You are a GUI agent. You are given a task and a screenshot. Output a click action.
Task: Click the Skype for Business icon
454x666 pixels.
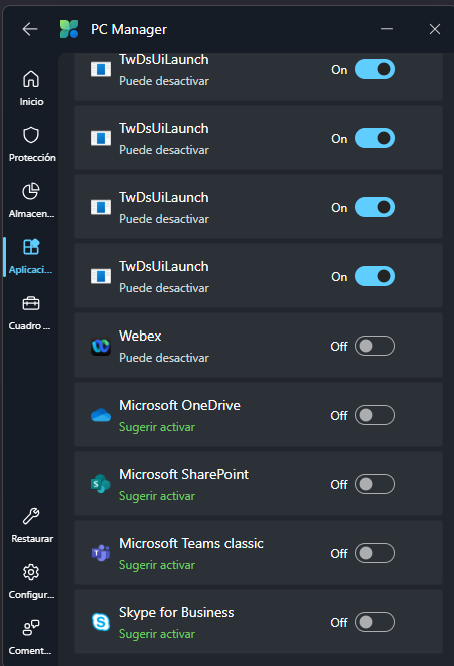101,622
